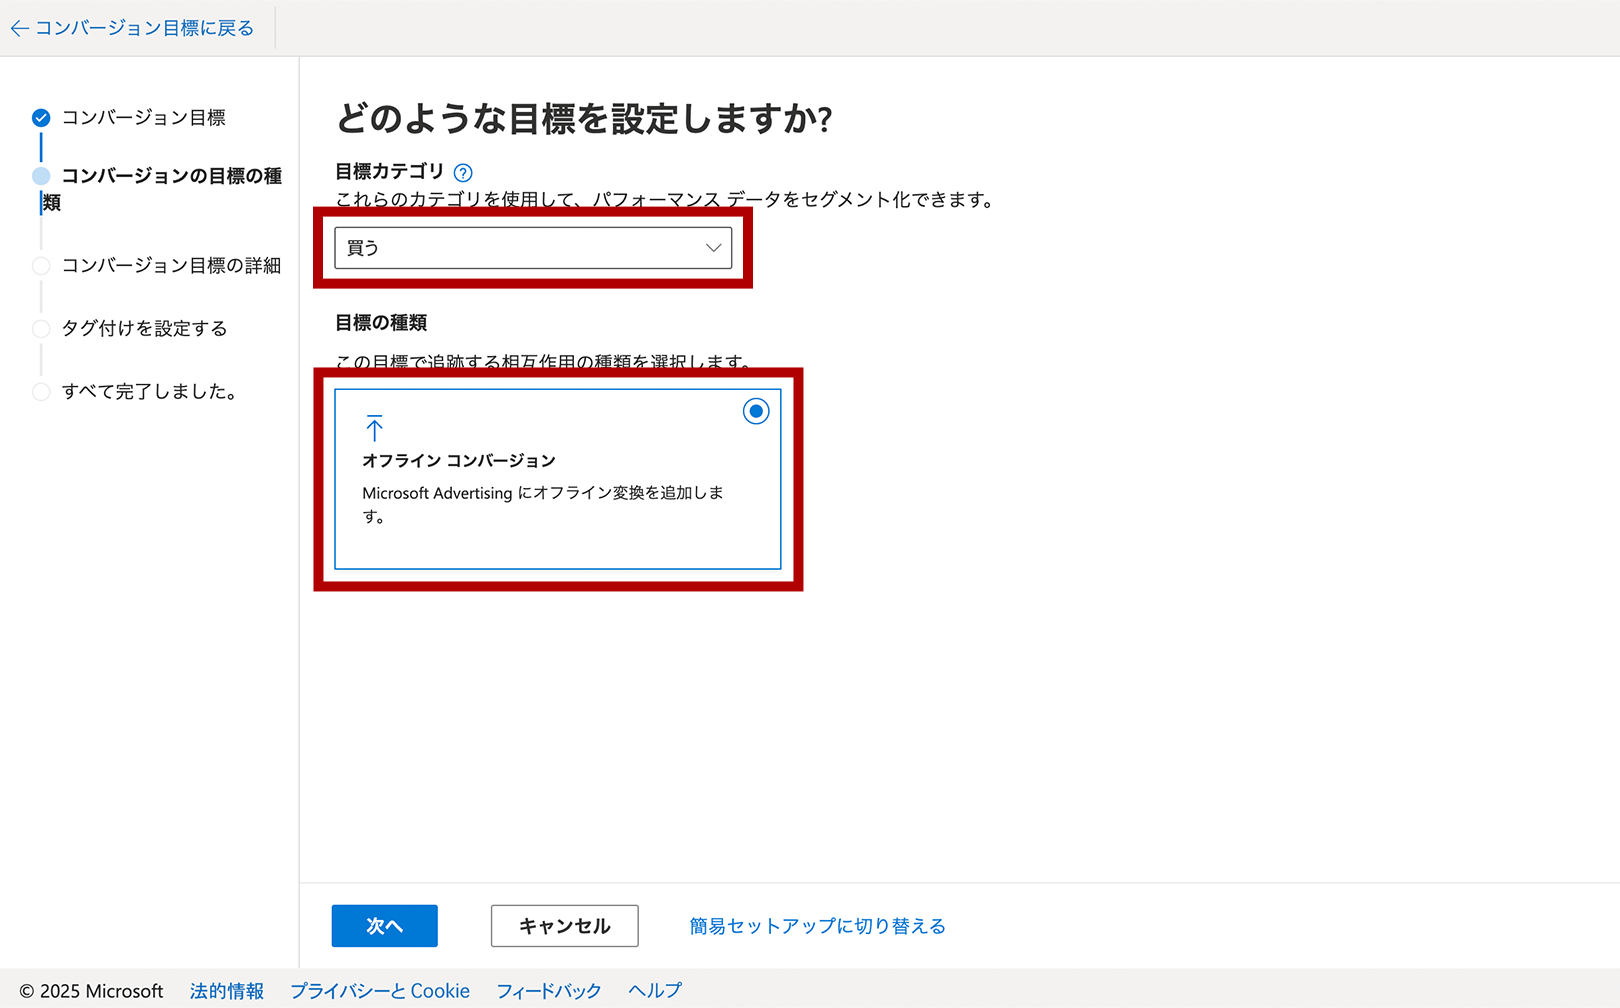1620x1008 pixels.
Task: Click the step circle beside すべて完了しました
Action: (x=41, y=391)
